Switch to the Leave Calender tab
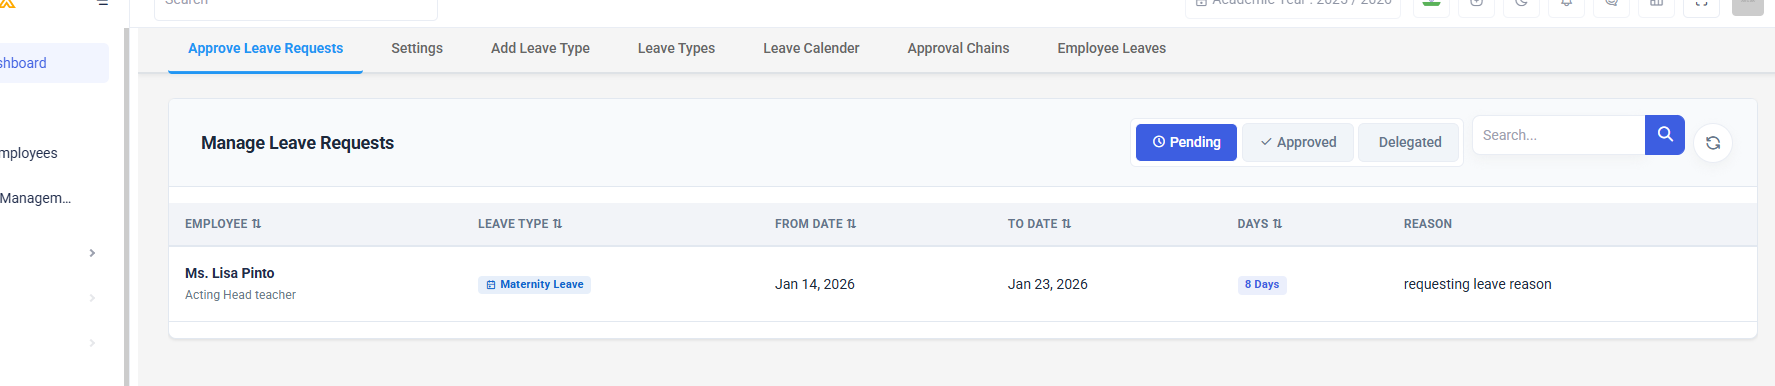 click(811, 48)
